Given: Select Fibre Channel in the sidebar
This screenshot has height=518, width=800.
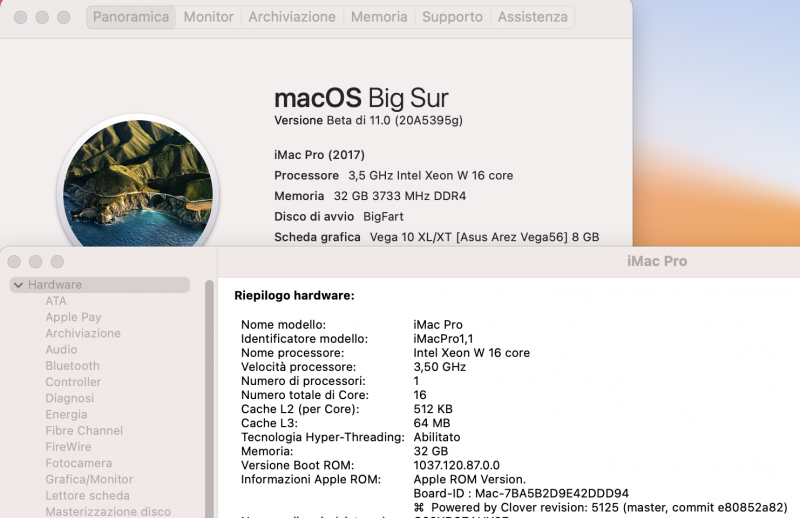Looking at the screenshot, I should click(84, 431).
